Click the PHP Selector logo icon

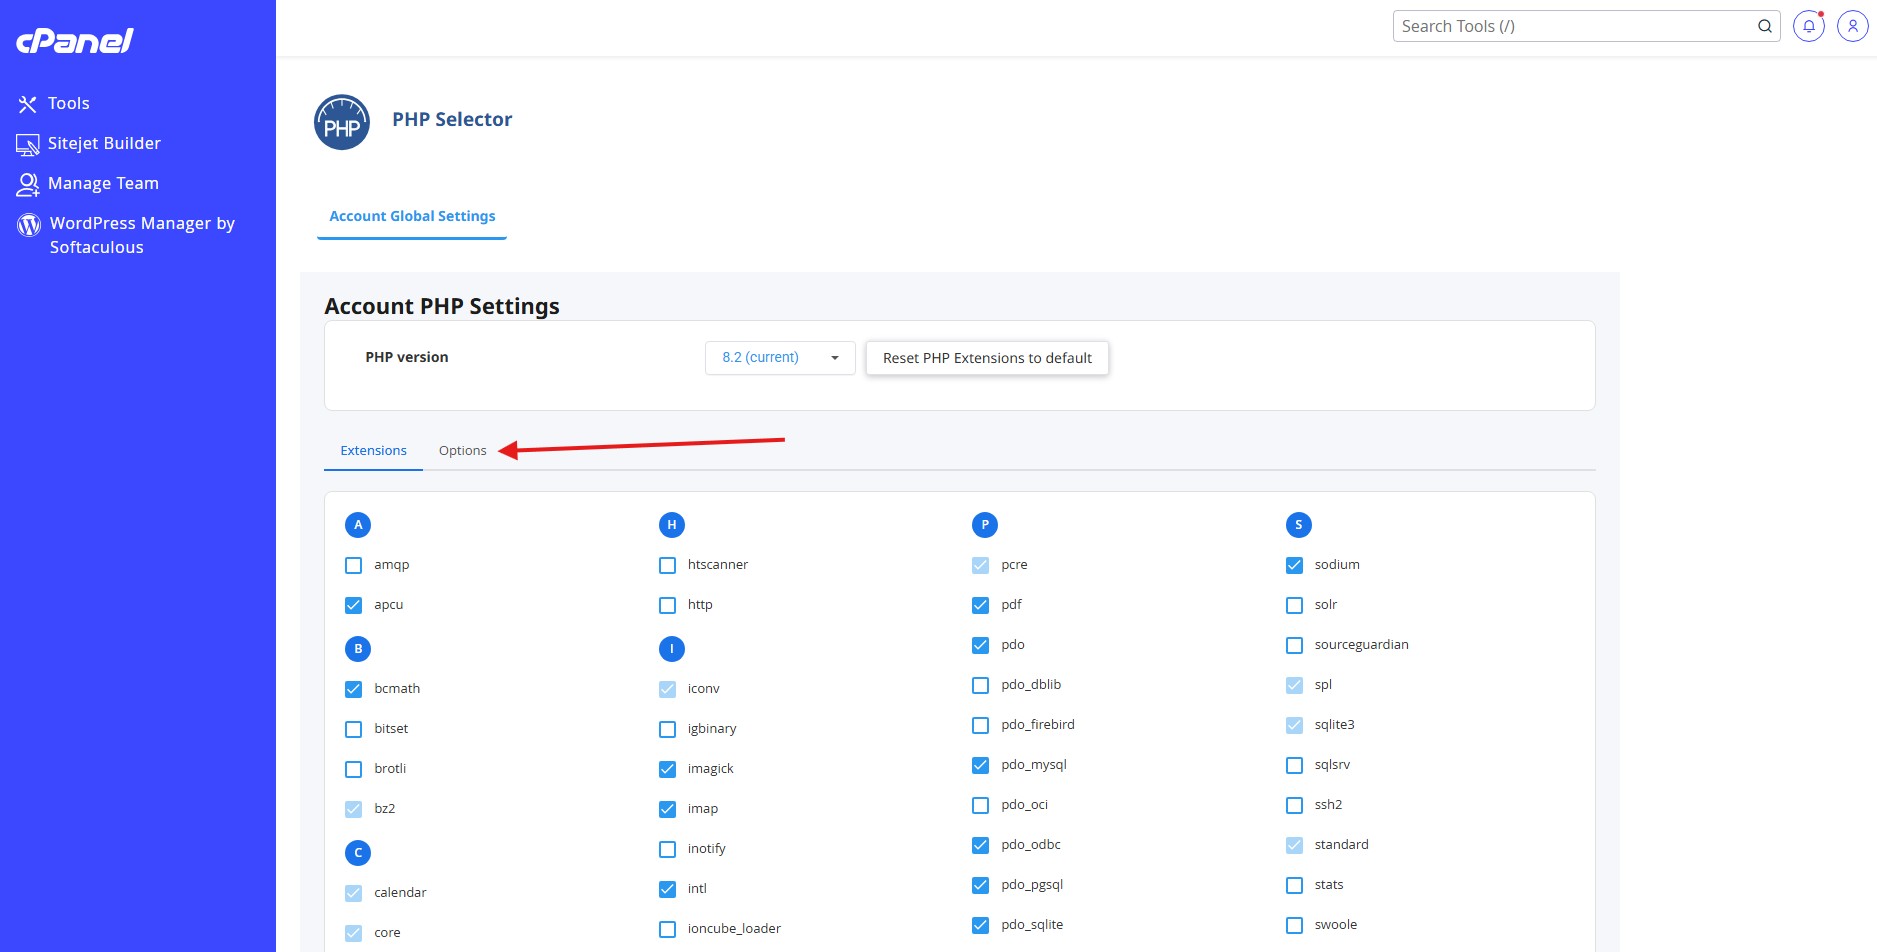[x=342, y=122]
